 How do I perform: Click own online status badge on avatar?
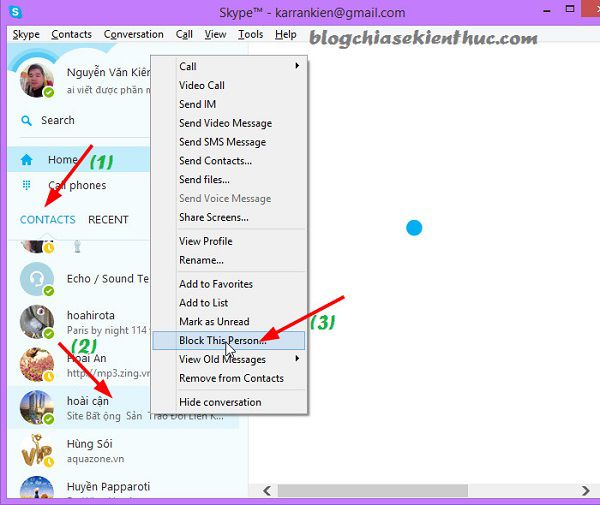tap(49, 92)
